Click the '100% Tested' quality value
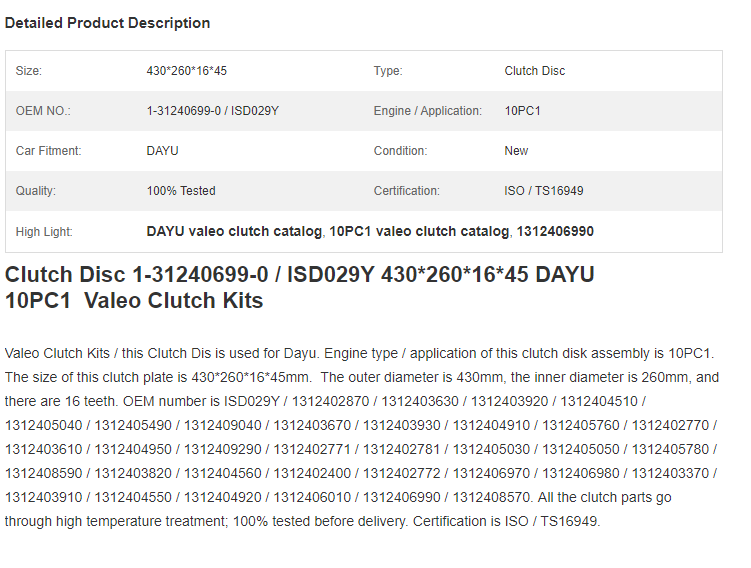The height and width of the screenshot is (568, 751). [181, 191]
